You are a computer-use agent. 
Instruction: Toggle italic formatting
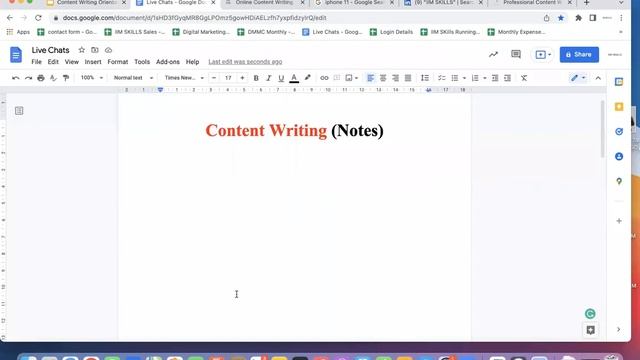coord(268,78)
